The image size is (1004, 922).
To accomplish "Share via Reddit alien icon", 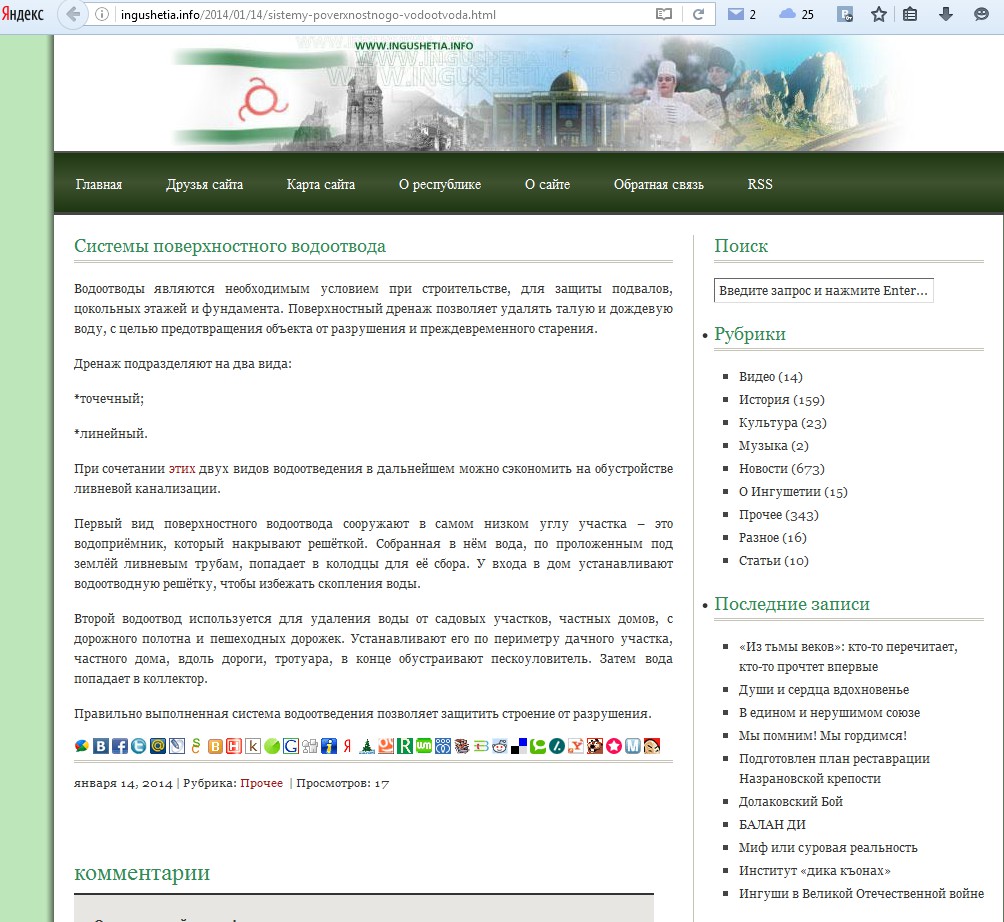I will point(499,746).
